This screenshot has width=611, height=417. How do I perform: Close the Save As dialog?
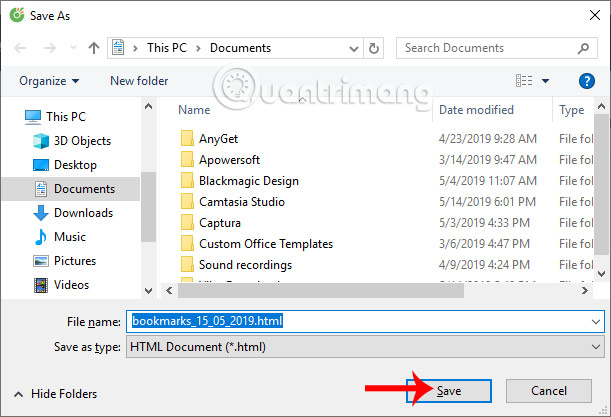pos(595,15)
